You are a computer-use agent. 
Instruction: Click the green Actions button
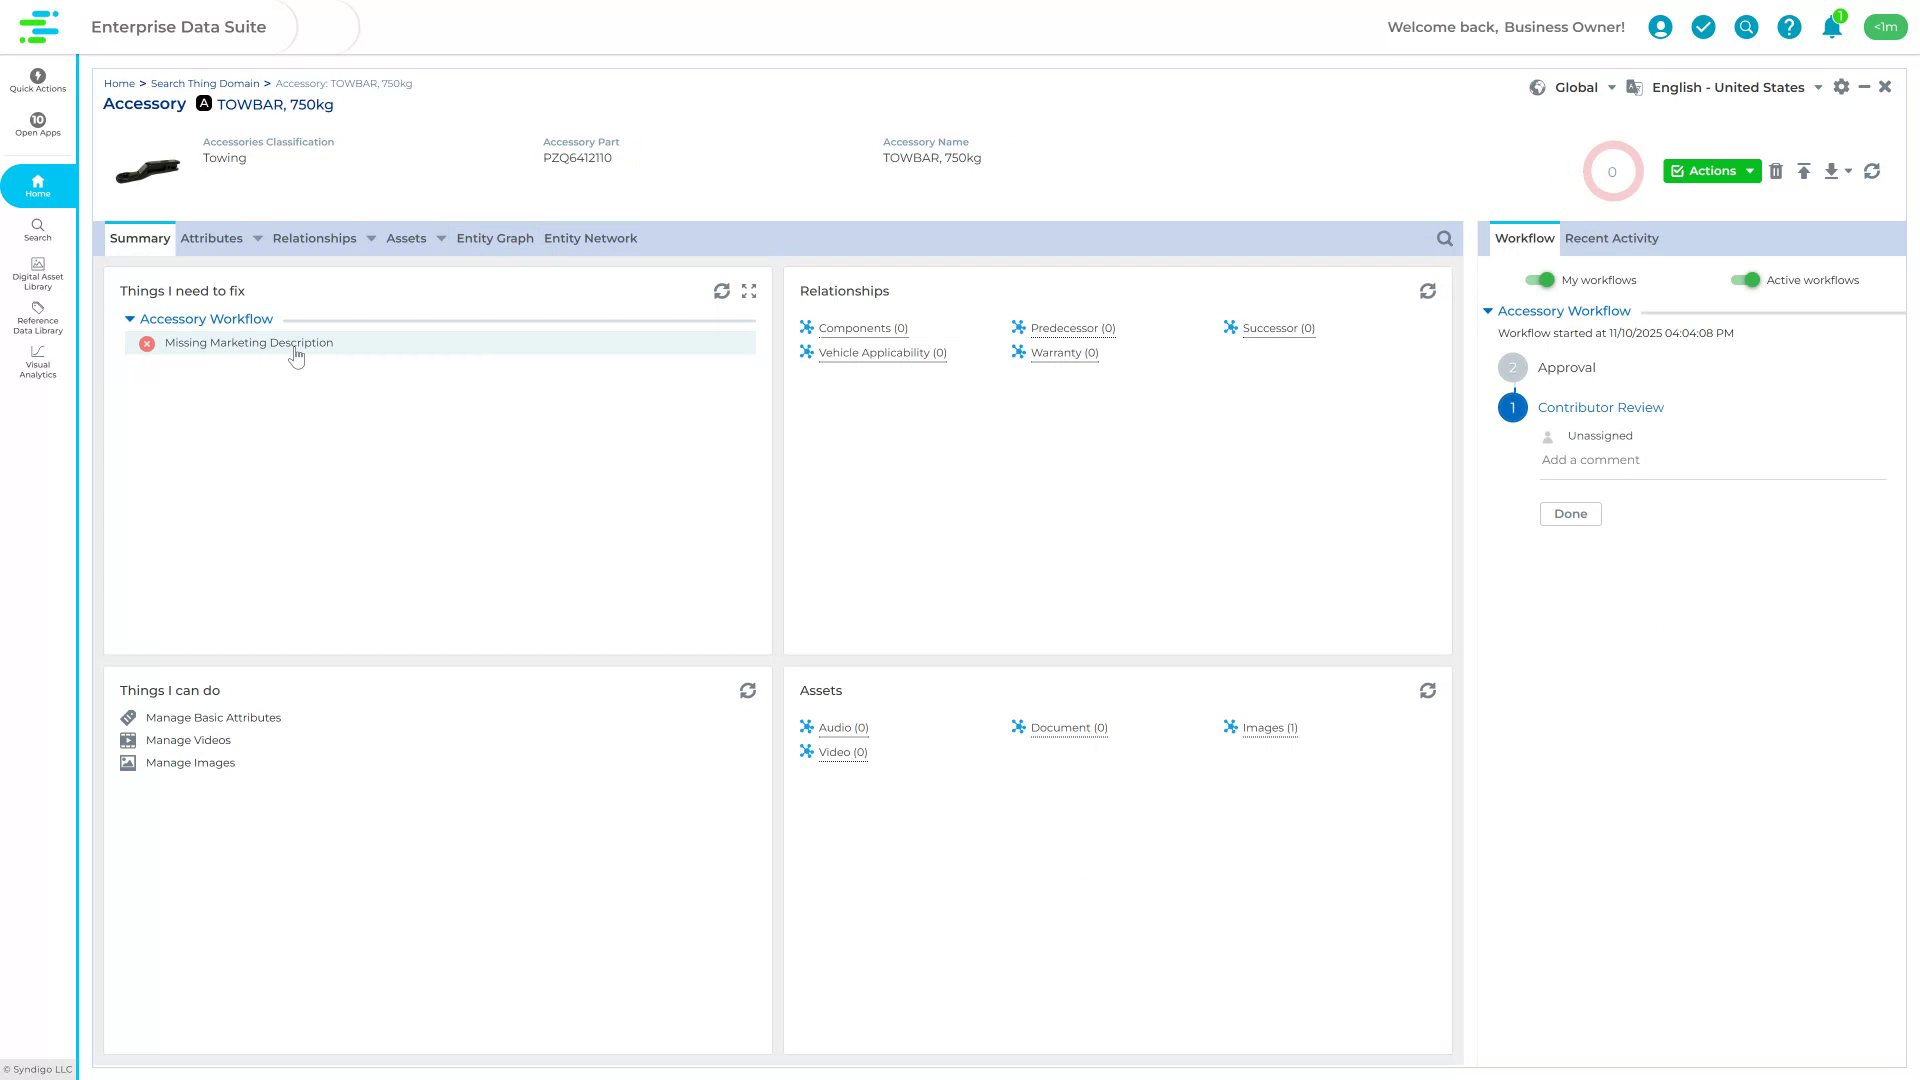(x=1711, y=171)
